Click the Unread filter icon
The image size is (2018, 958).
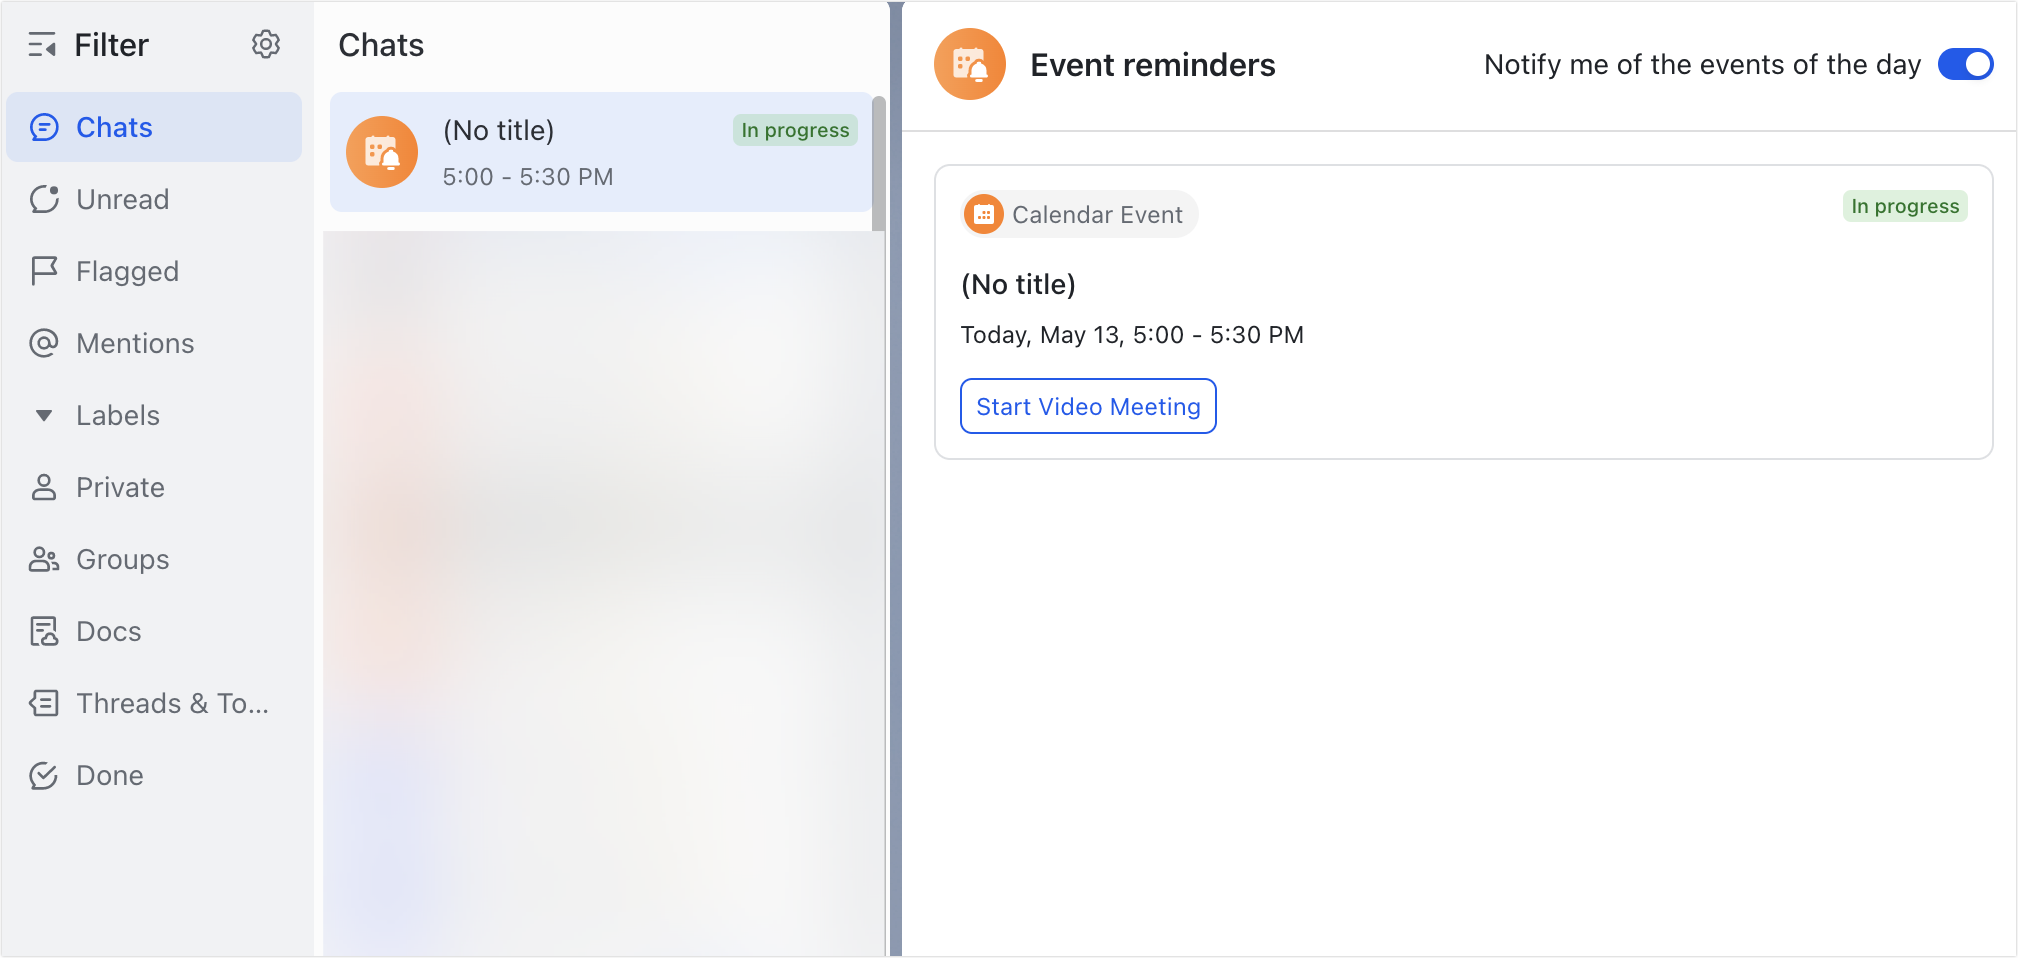coord(44,199)
